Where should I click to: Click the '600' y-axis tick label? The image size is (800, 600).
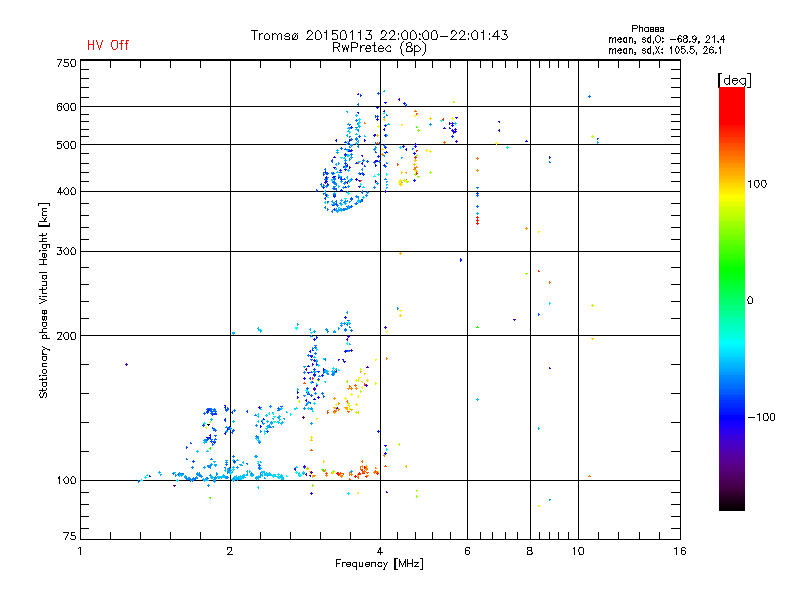tap(67, 107)
